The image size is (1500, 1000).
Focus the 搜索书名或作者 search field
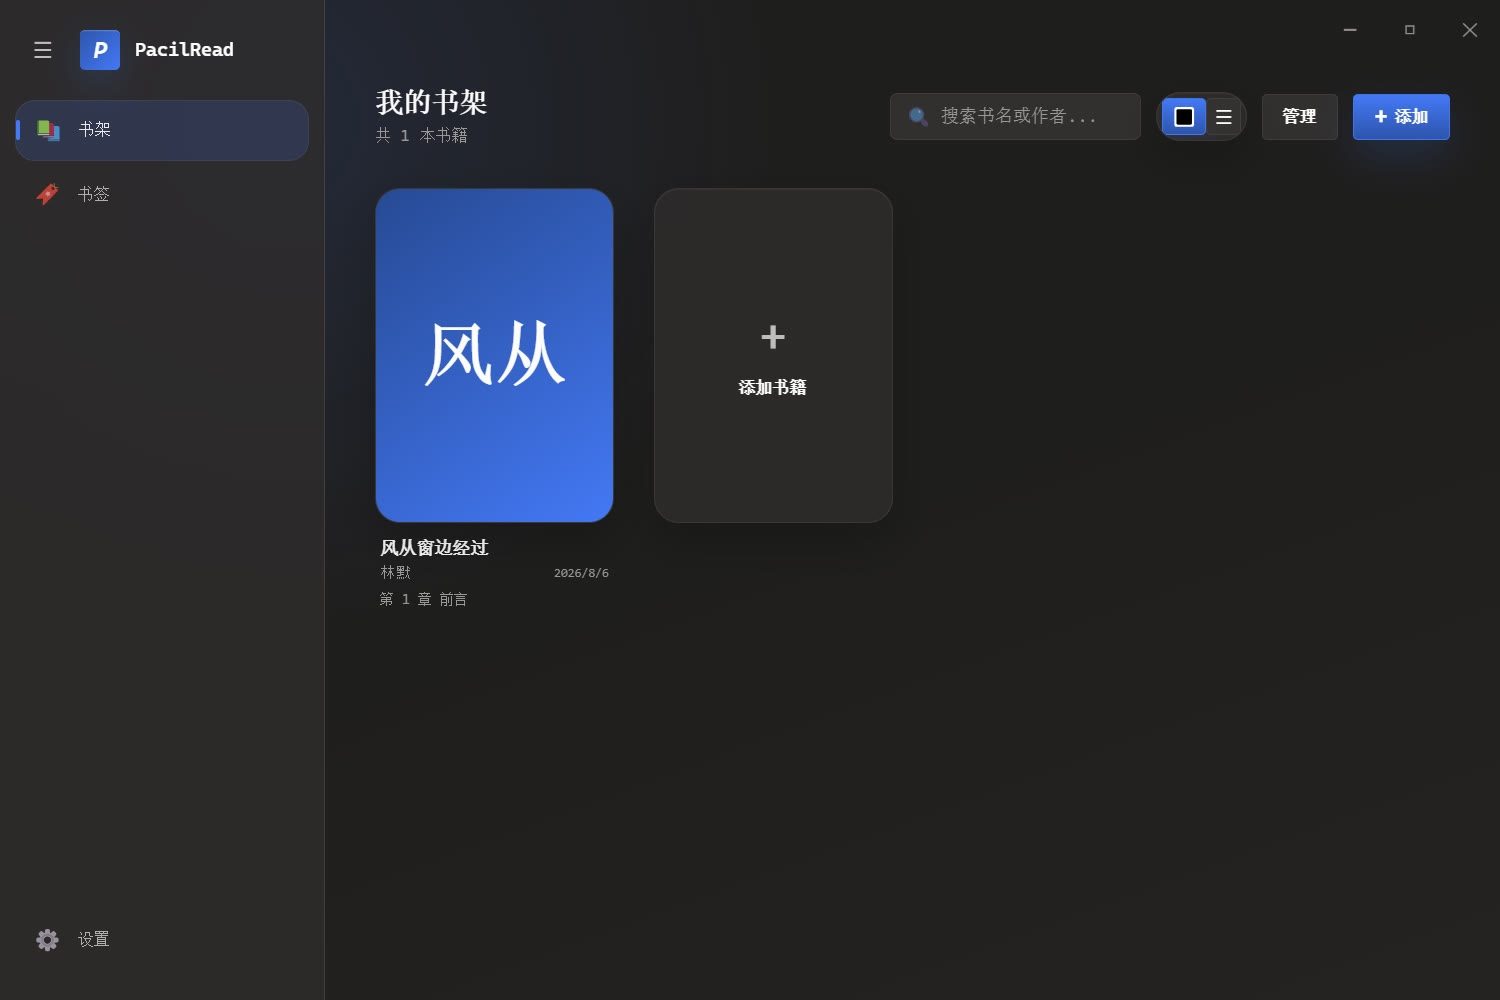click(1015, 116)
